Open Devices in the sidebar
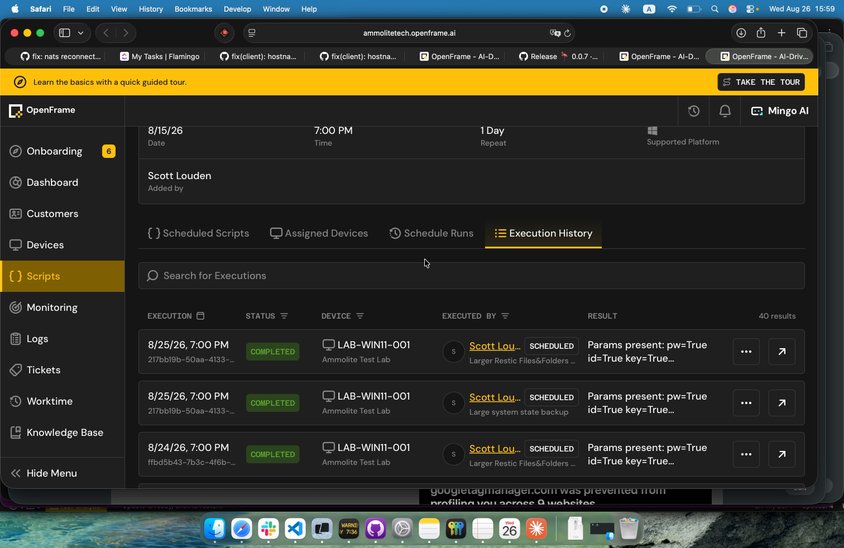Viewport: 844px width, 548px height. (62, 245)
